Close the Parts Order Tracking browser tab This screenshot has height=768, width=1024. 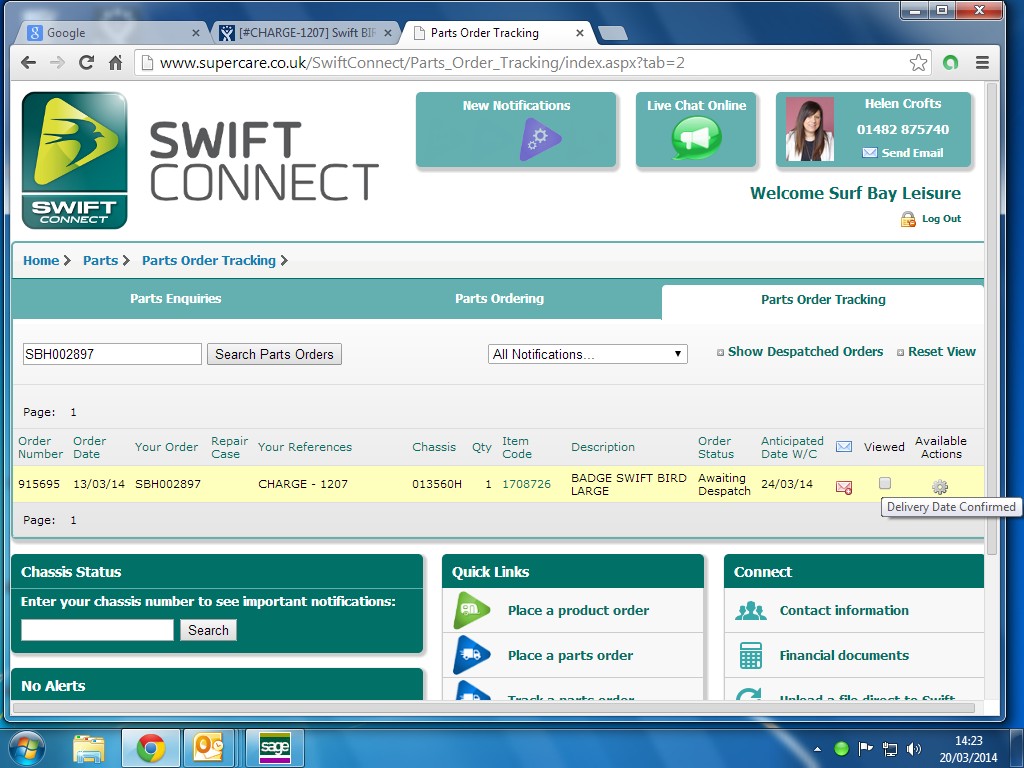click(579, 33)
